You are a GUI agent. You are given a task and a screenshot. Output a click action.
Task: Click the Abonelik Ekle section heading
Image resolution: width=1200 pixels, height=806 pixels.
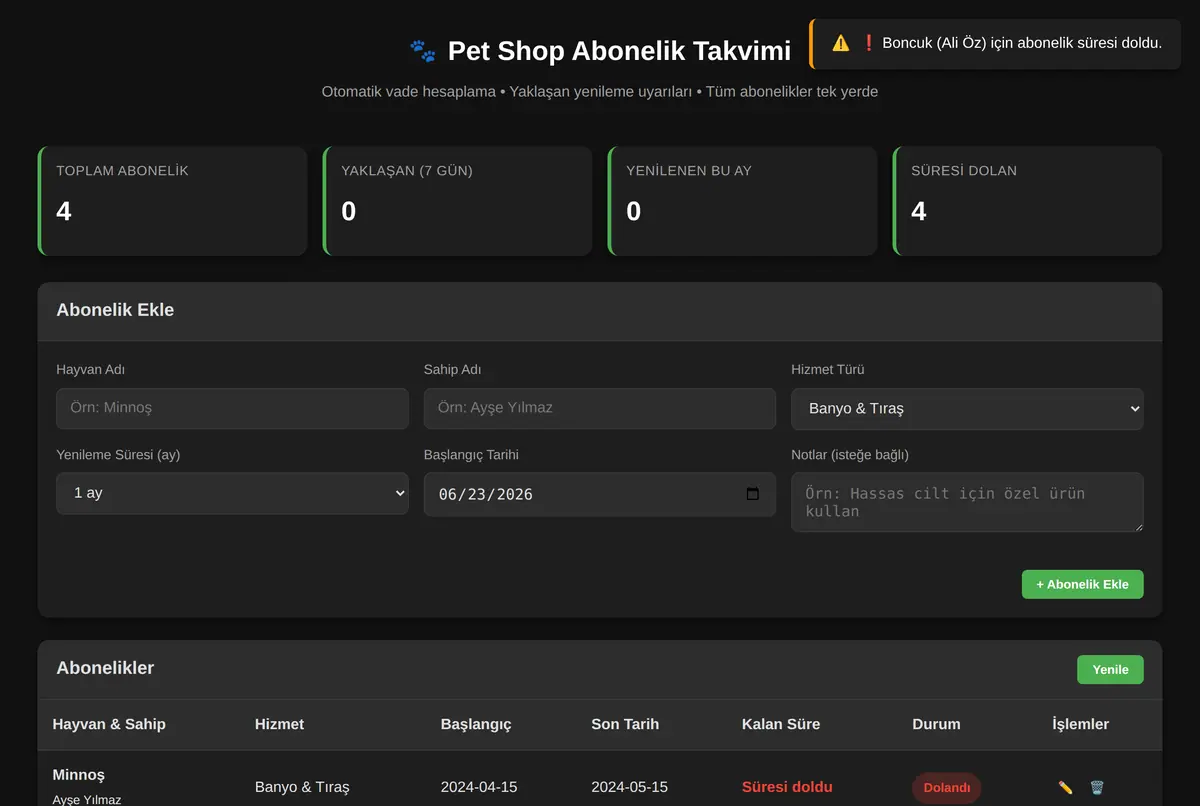click(x=115, y=310)
